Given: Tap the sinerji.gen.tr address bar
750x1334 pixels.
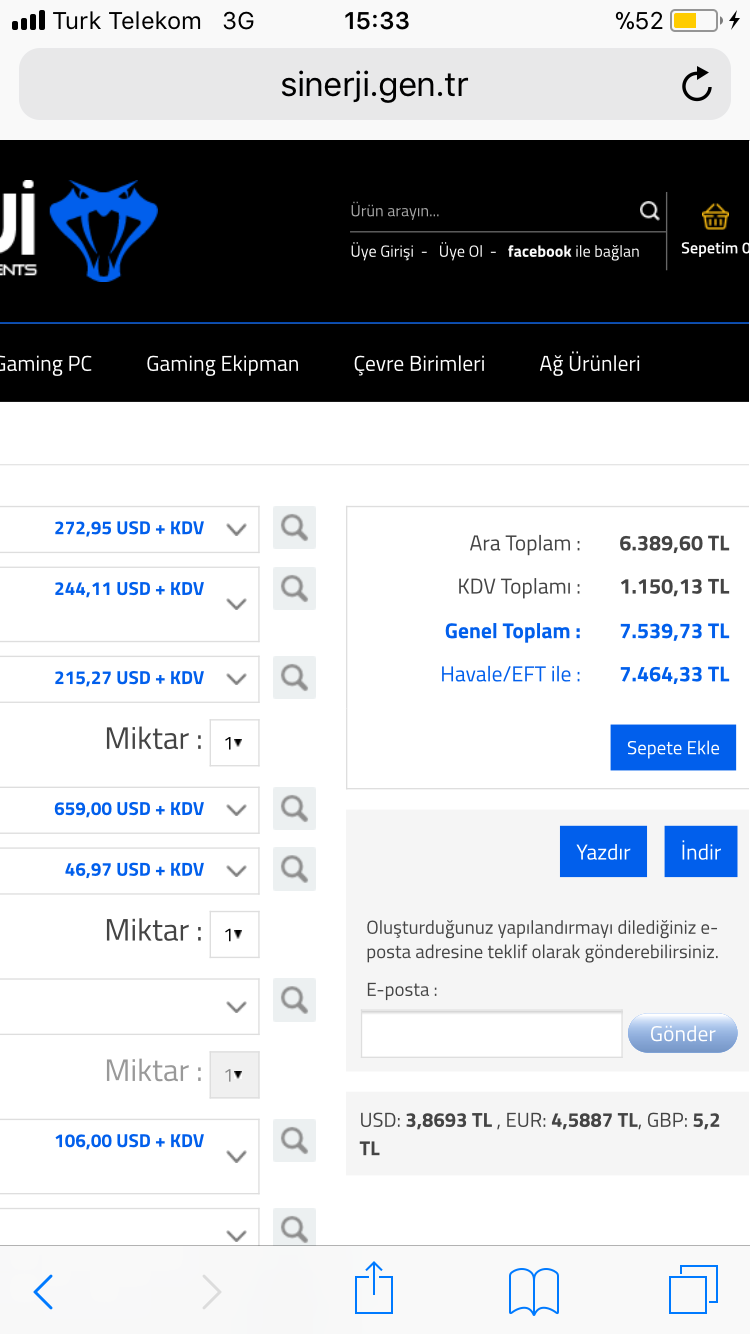Looking at the screenshot, I should pos(374,85).
